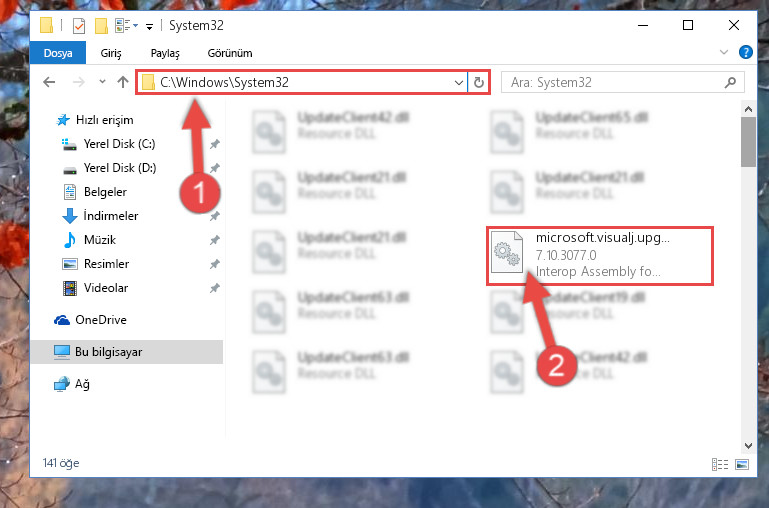Unpin Yerel Disk (C:) pin icon
The width and height of the screenshot is (769, 508).
215,144
